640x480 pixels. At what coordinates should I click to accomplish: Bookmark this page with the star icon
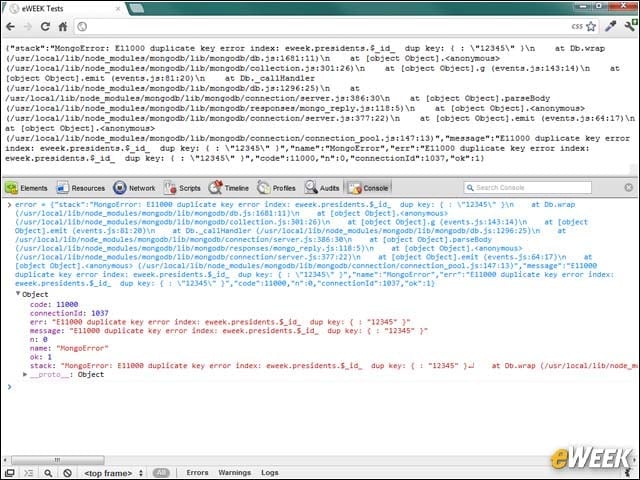(x=591, y=27)
